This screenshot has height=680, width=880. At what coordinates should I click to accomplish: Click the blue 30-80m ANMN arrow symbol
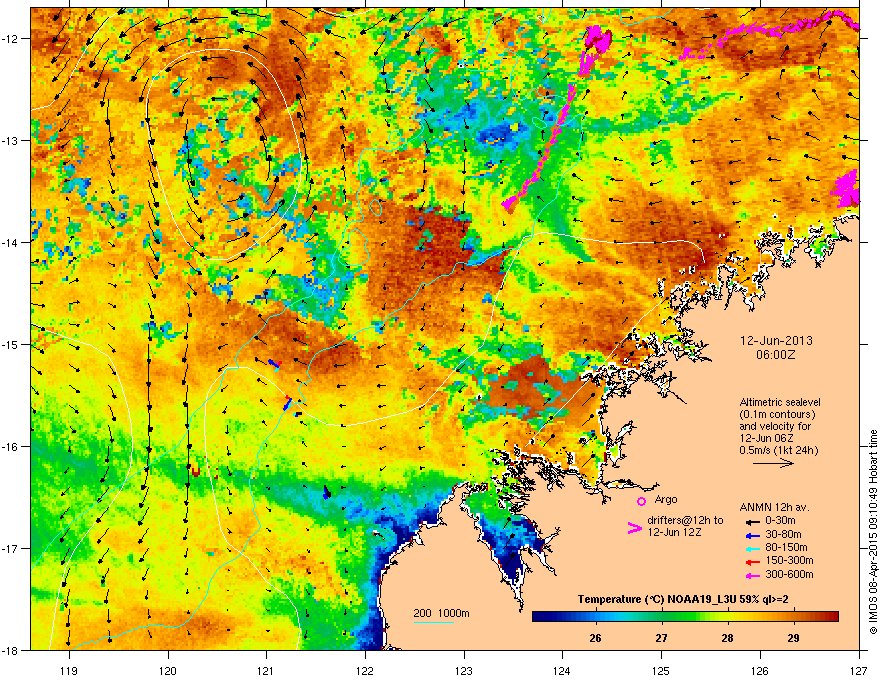[752, 535]
